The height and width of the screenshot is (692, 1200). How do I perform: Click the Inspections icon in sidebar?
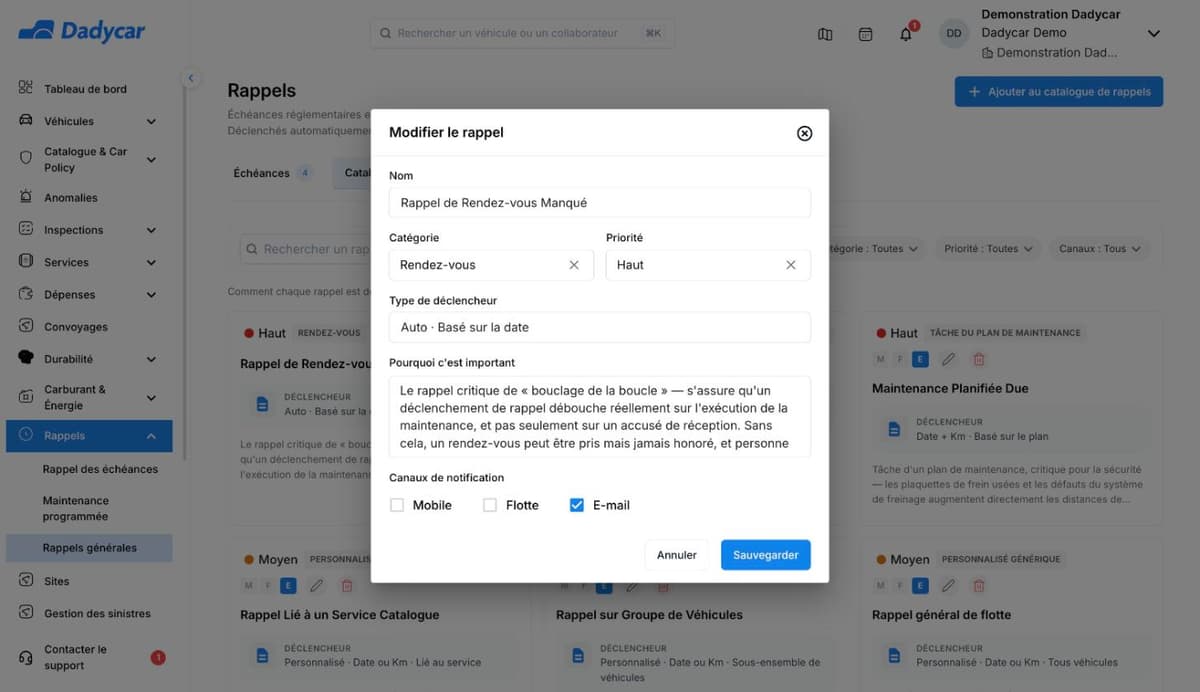tap(26, 229)
